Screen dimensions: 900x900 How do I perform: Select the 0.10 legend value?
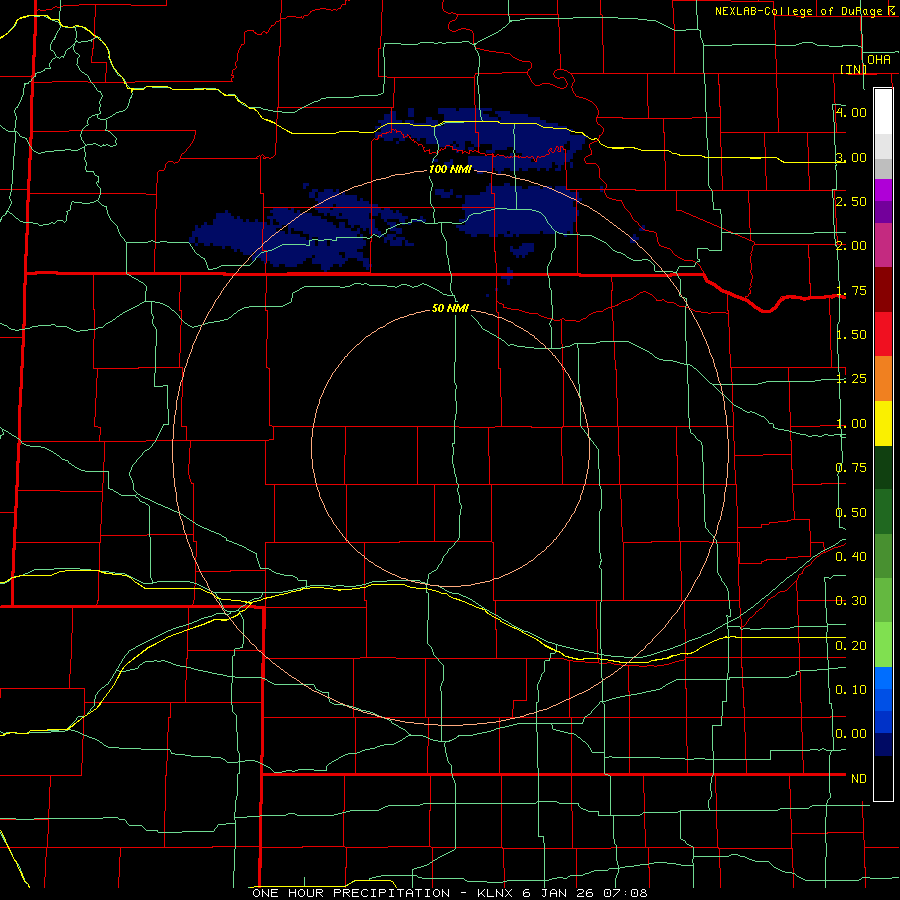pyautogui.click(x=851, y=690)
